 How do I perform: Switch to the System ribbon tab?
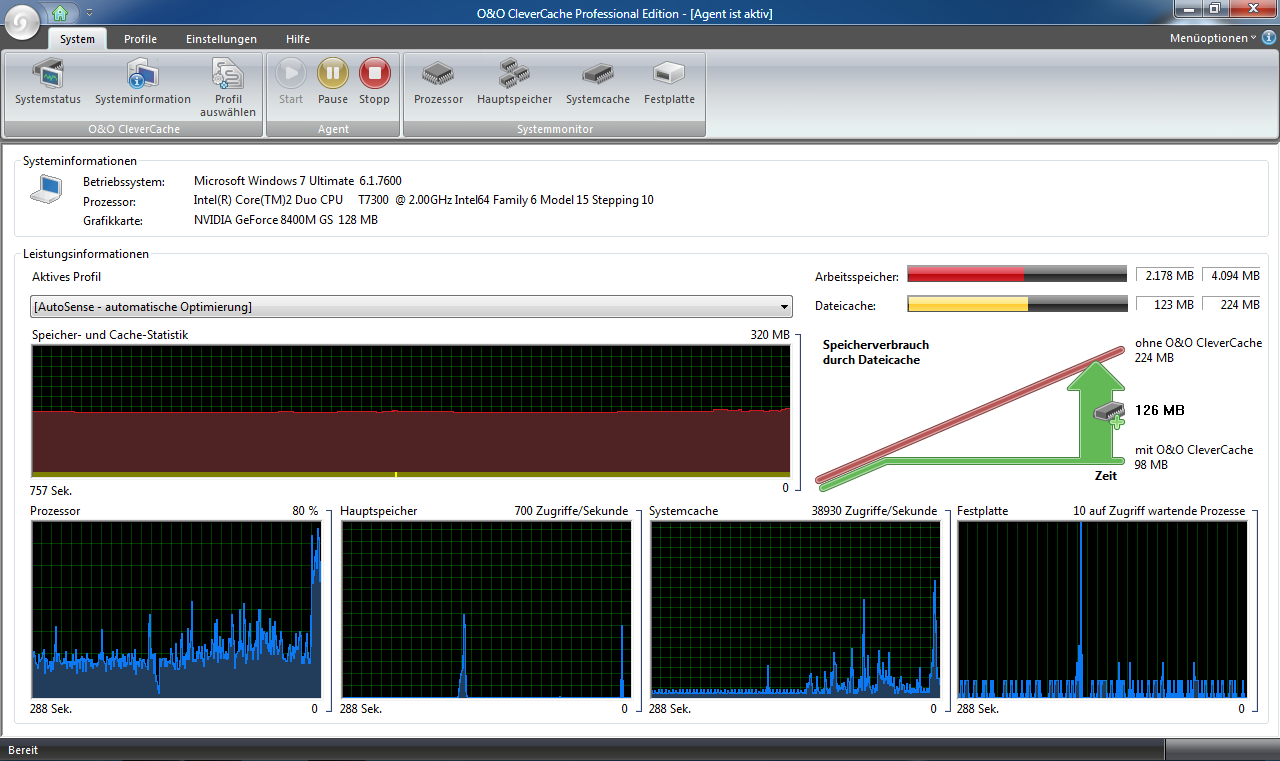[77, 39]
